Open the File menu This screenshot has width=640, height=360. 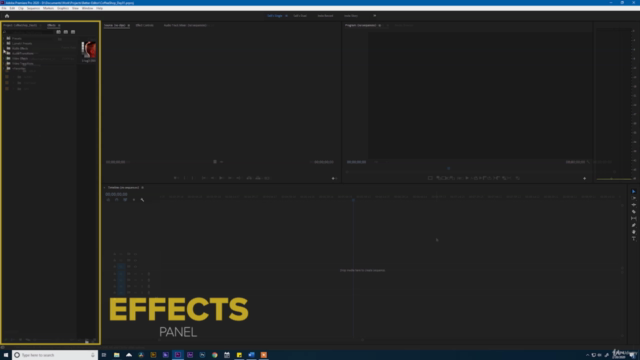coord(4,8)
